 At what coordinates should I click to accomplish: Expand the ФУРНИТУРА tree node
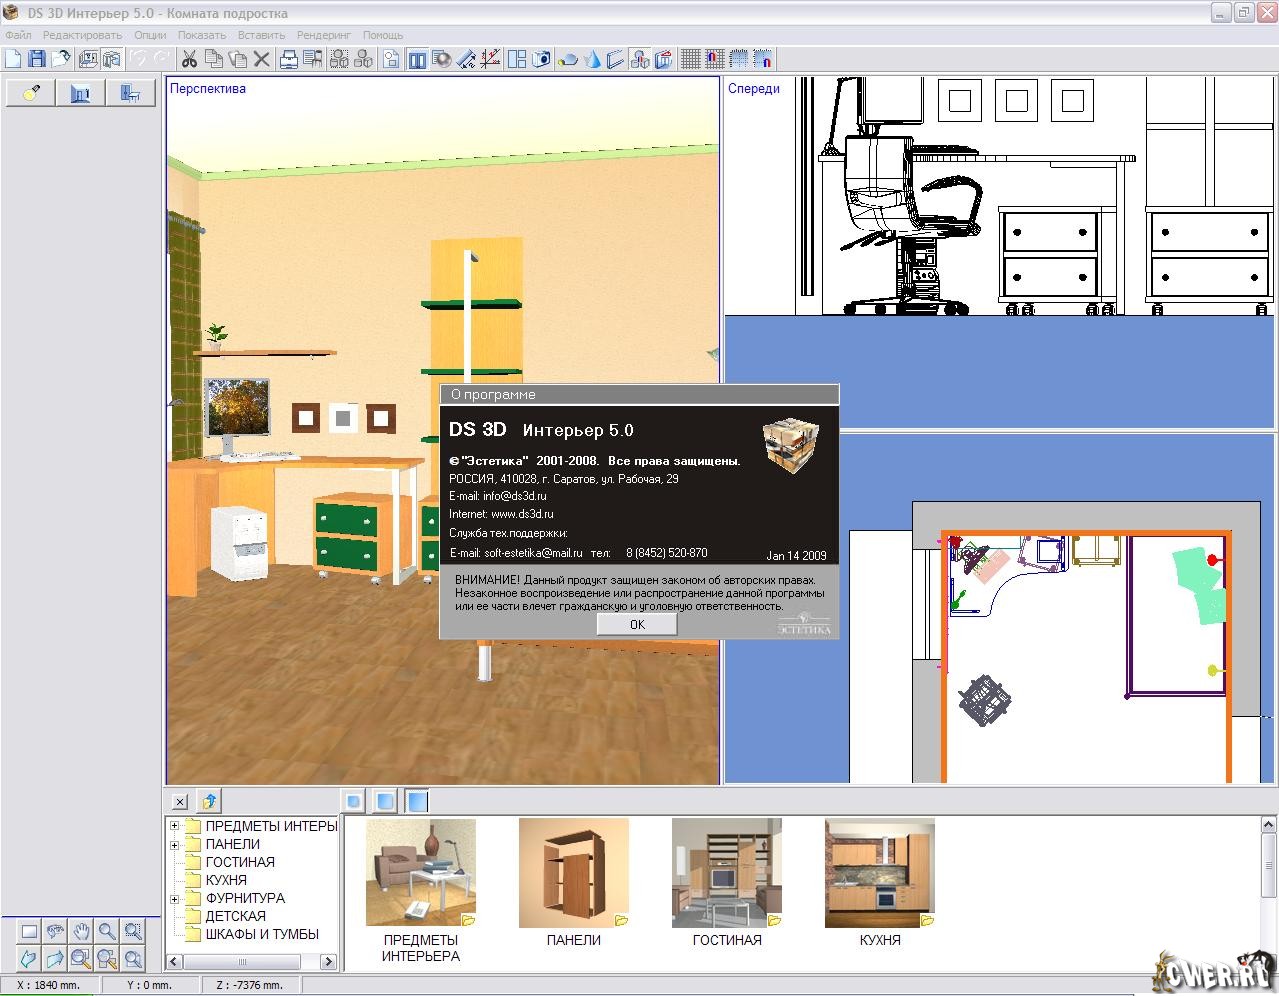(175, 898)
